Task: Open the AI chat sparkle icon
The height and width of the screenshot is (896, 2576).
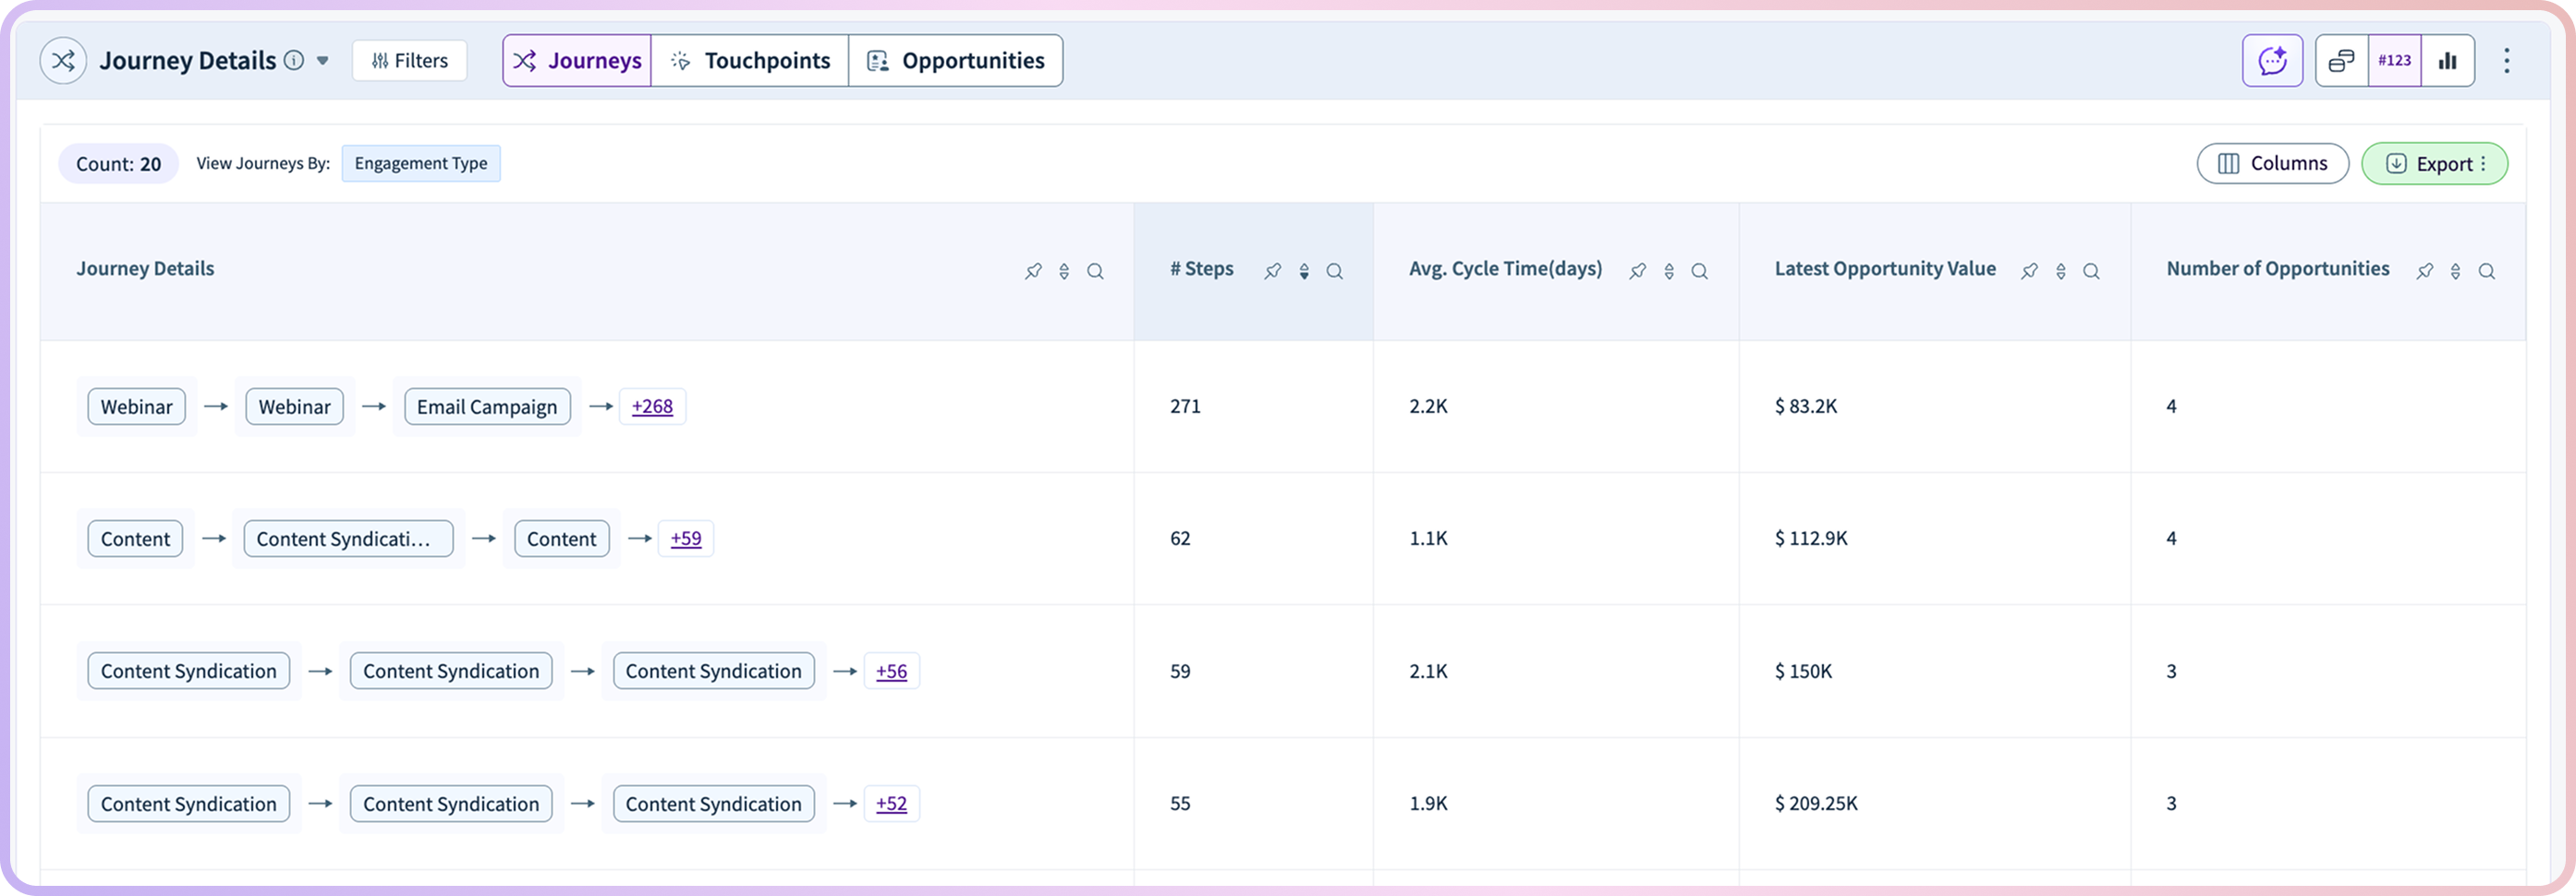Action: (2273, 61)
